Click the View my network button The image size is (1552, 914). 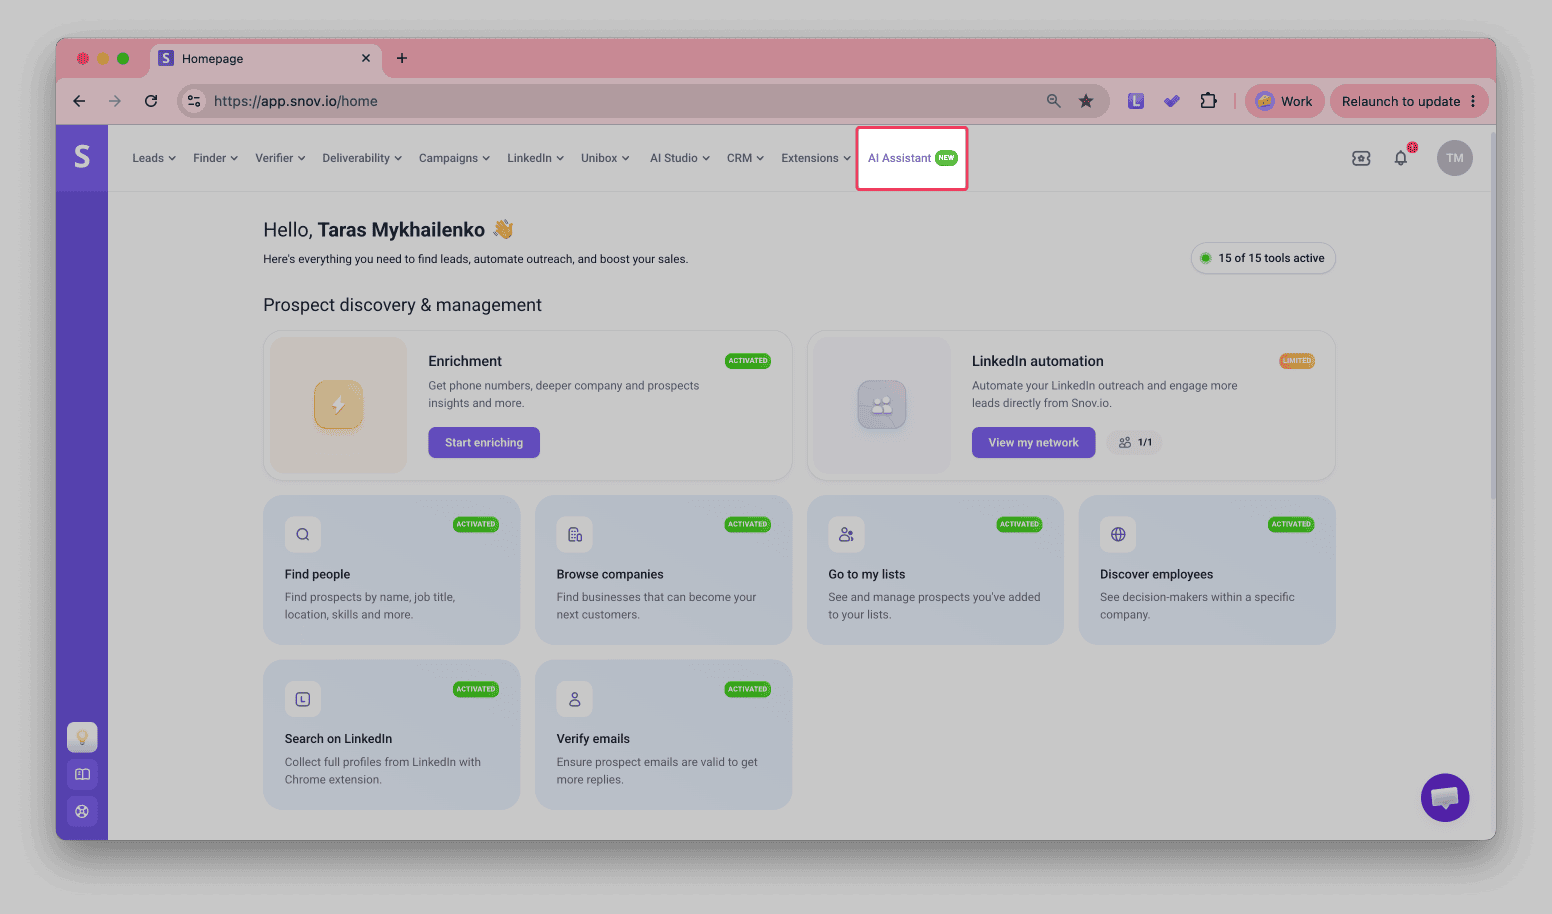[1033, 442]
